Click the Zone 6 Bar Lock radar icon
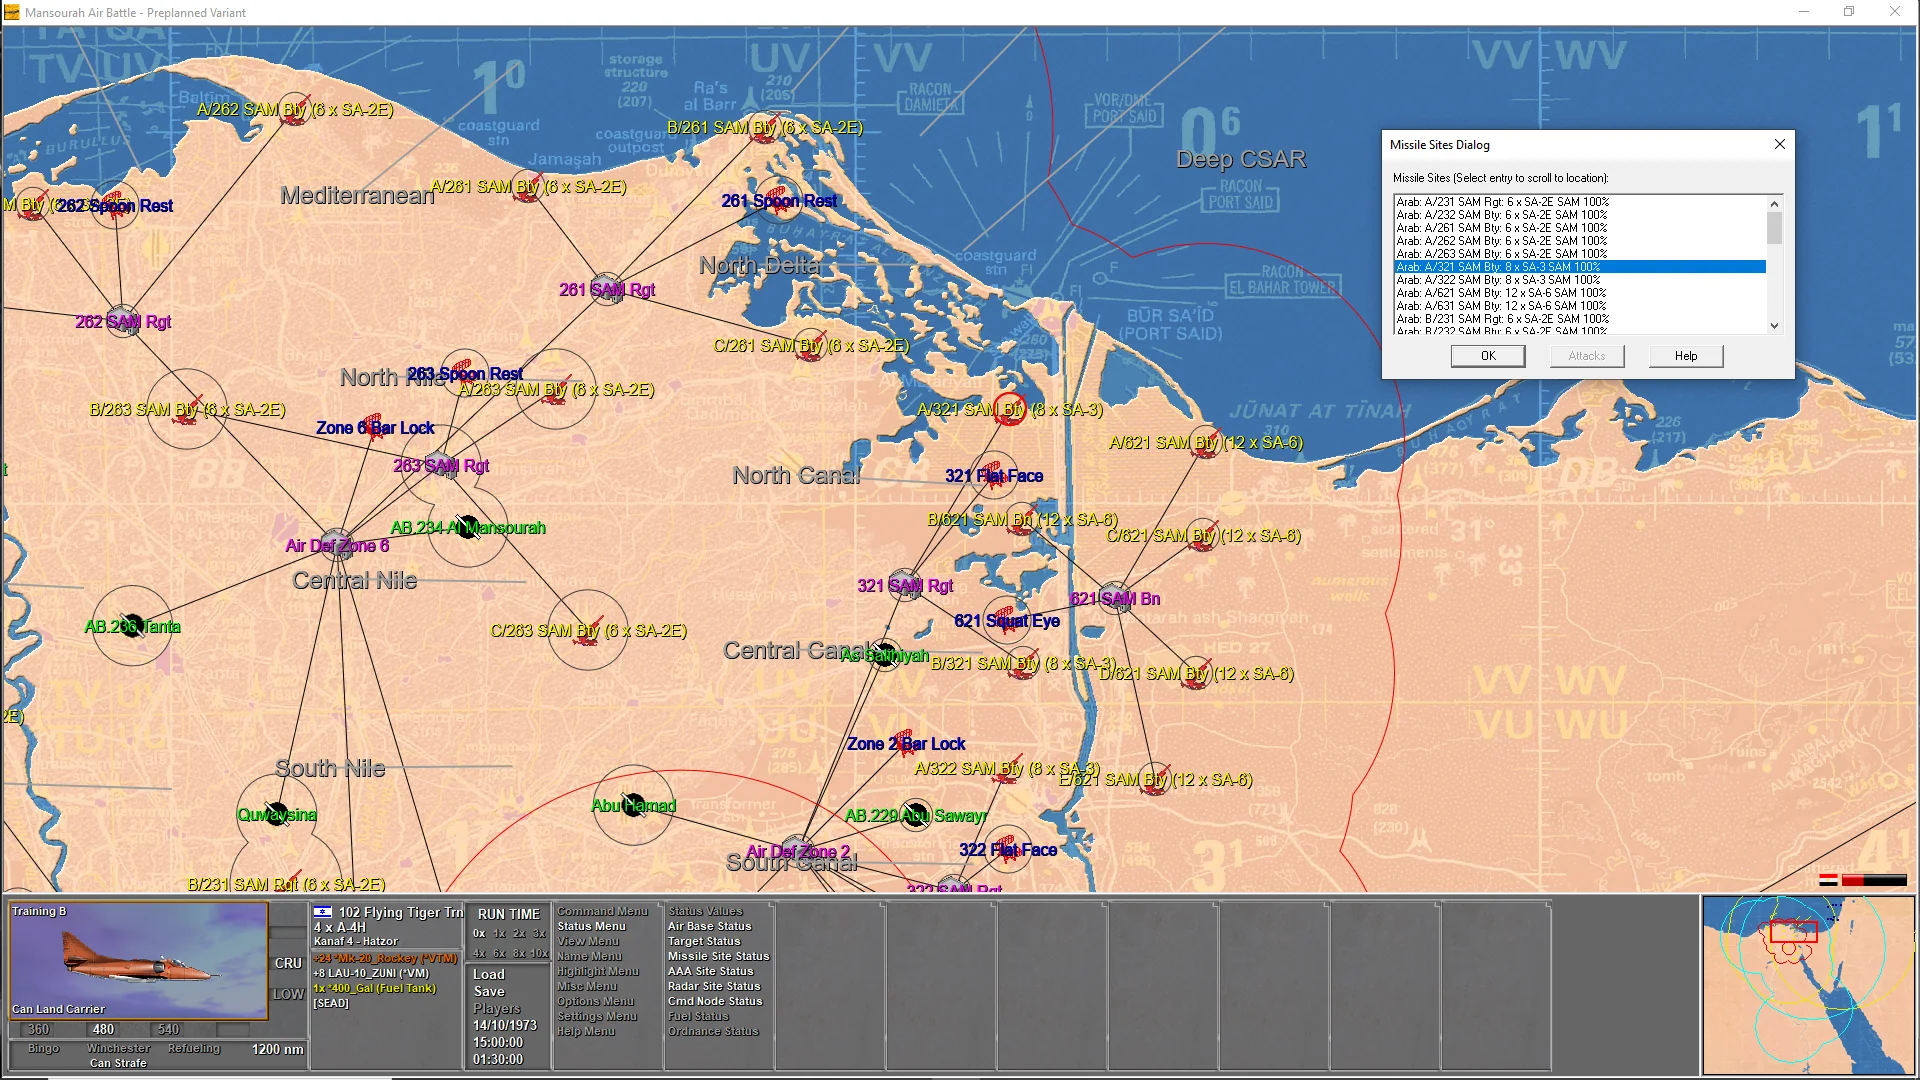 point(373,428)
